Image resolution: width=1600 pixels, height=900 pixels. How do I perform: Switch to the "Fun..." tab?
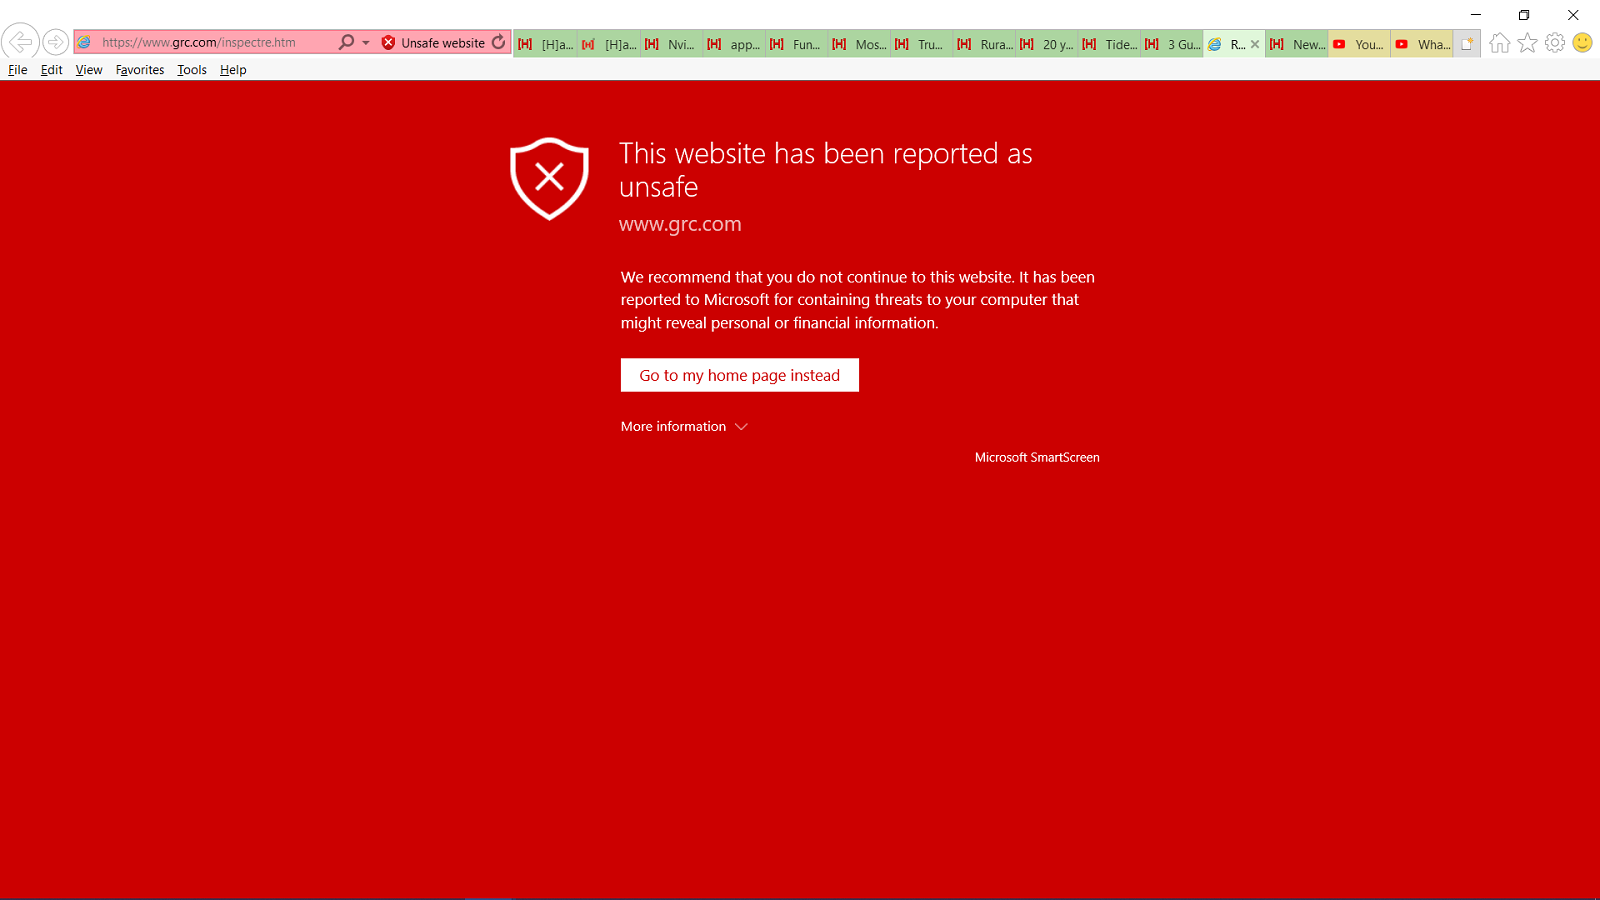[796, 44]
